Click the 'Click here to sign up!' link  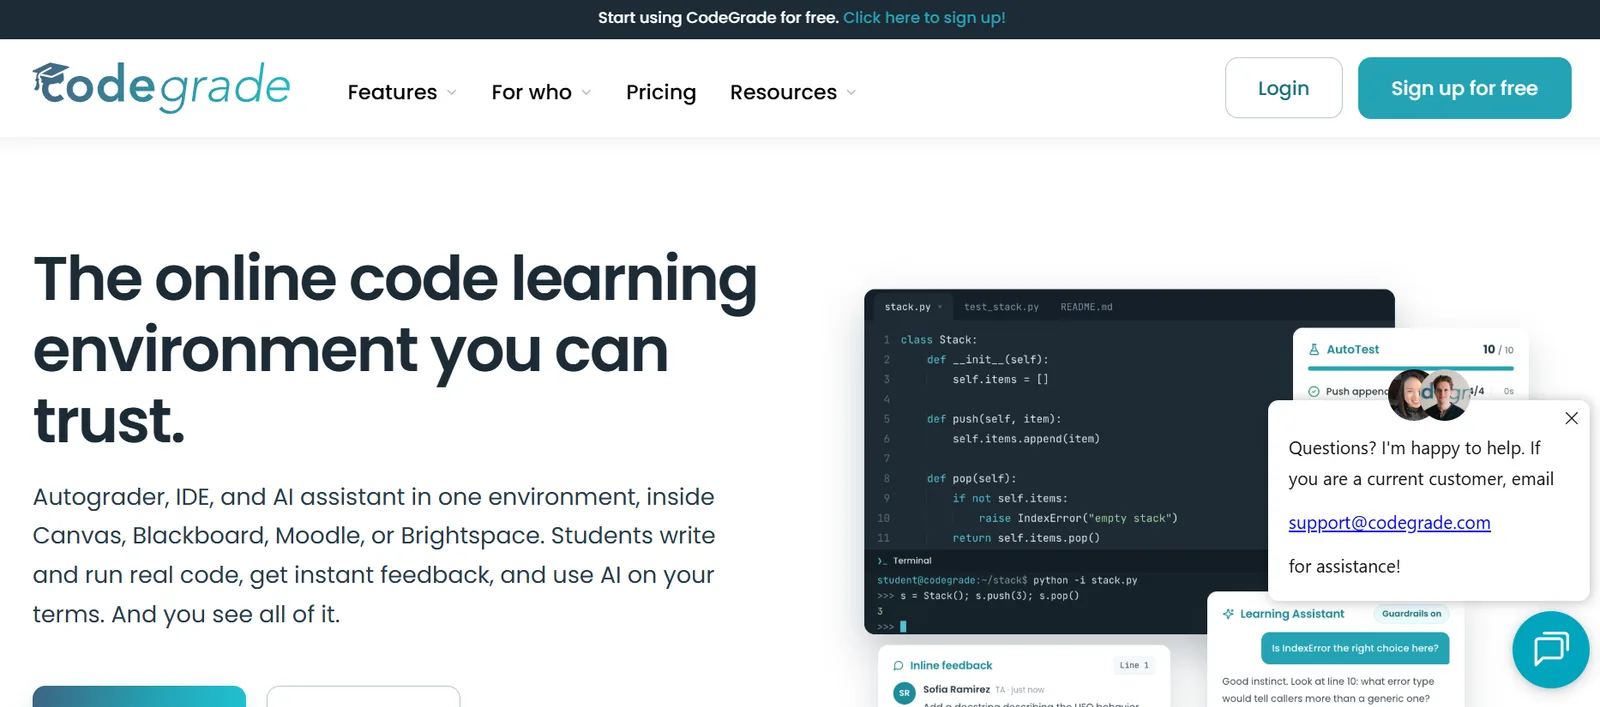pyautogui.click(x=924, y=18)
